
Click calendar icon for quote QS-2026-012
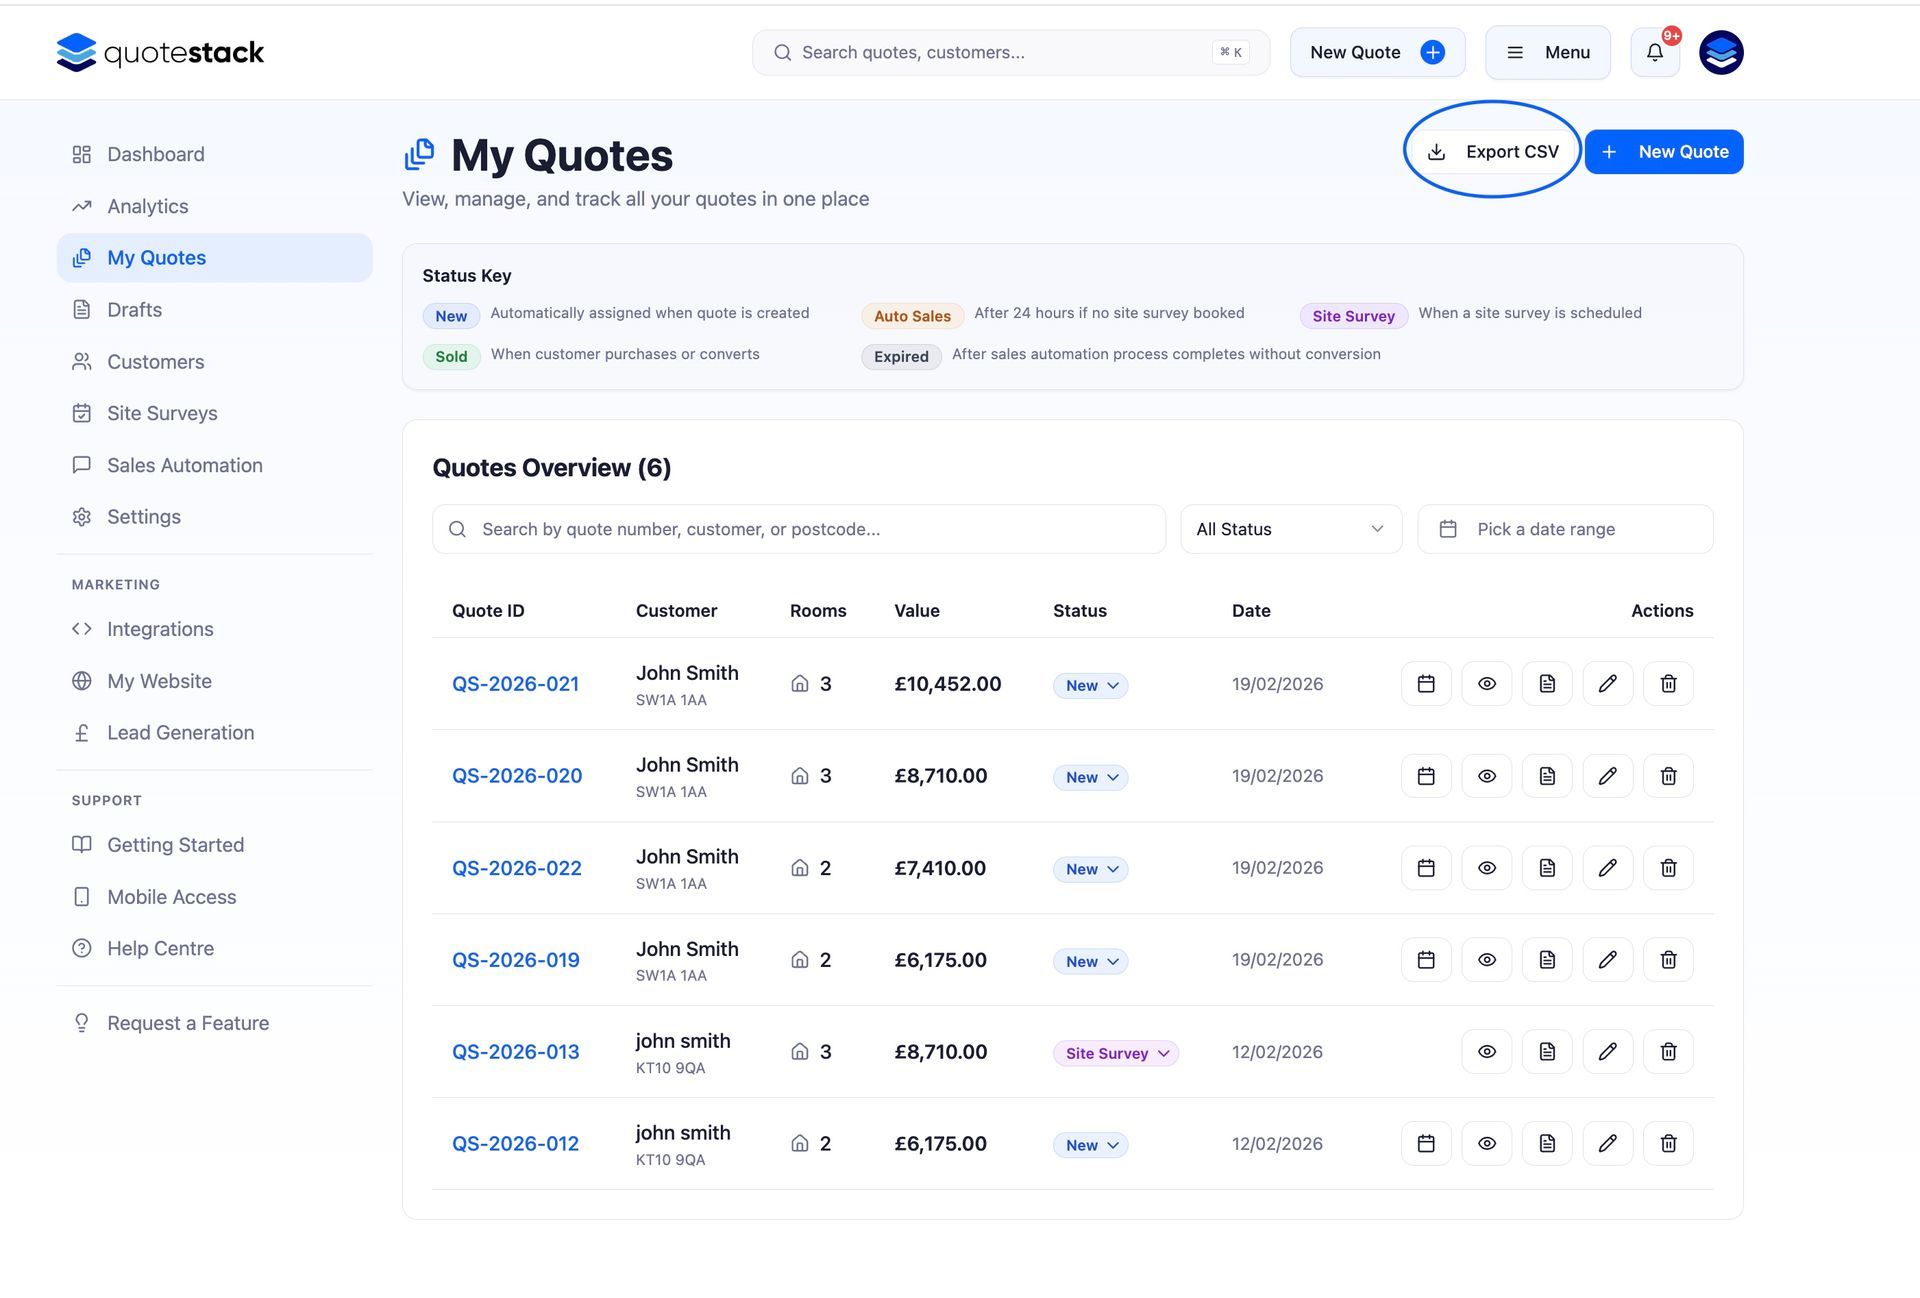[x=1426, y=1144]
